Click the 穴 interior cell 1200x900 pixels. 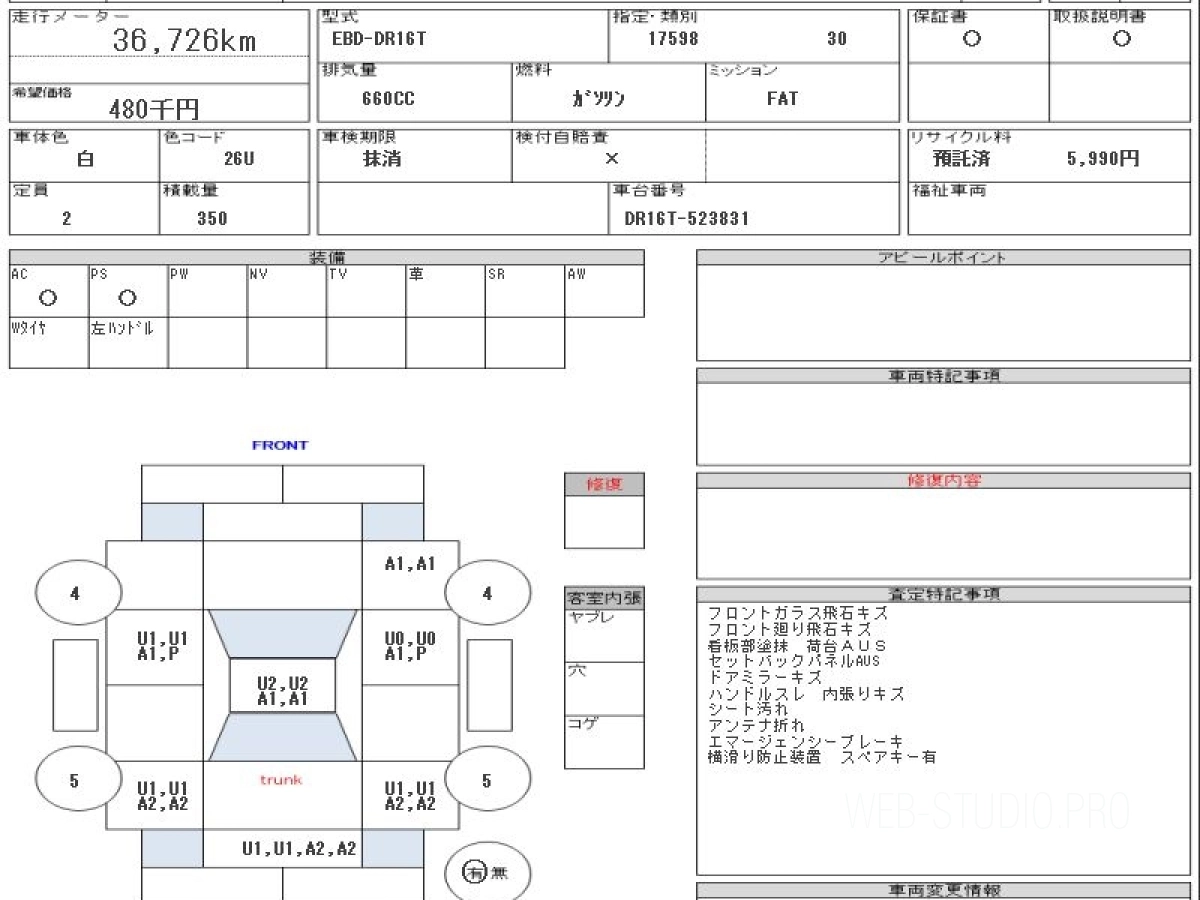click(604, 689)
